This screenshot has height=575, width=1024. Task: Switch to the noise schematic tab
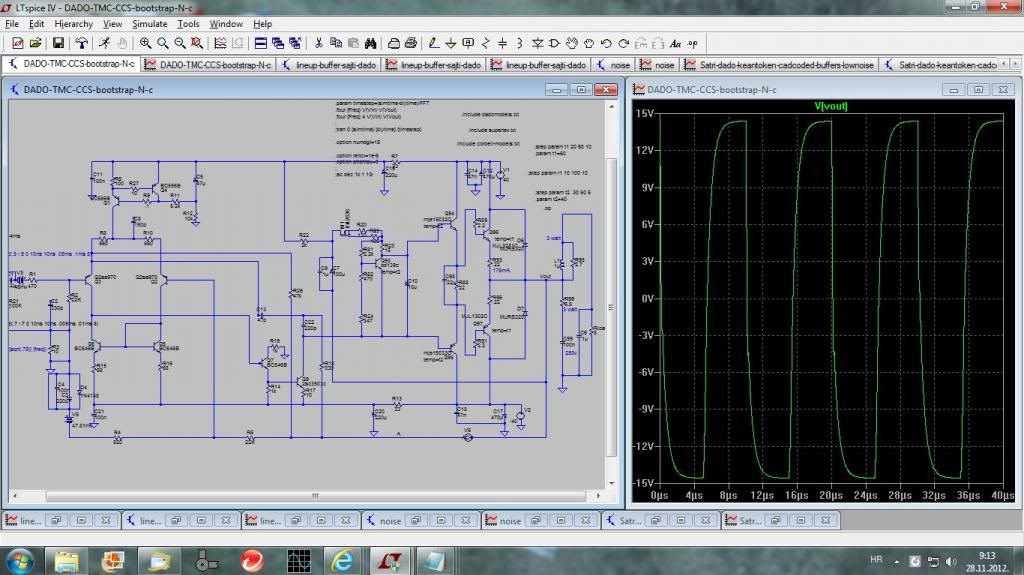(x=613, y=65)
